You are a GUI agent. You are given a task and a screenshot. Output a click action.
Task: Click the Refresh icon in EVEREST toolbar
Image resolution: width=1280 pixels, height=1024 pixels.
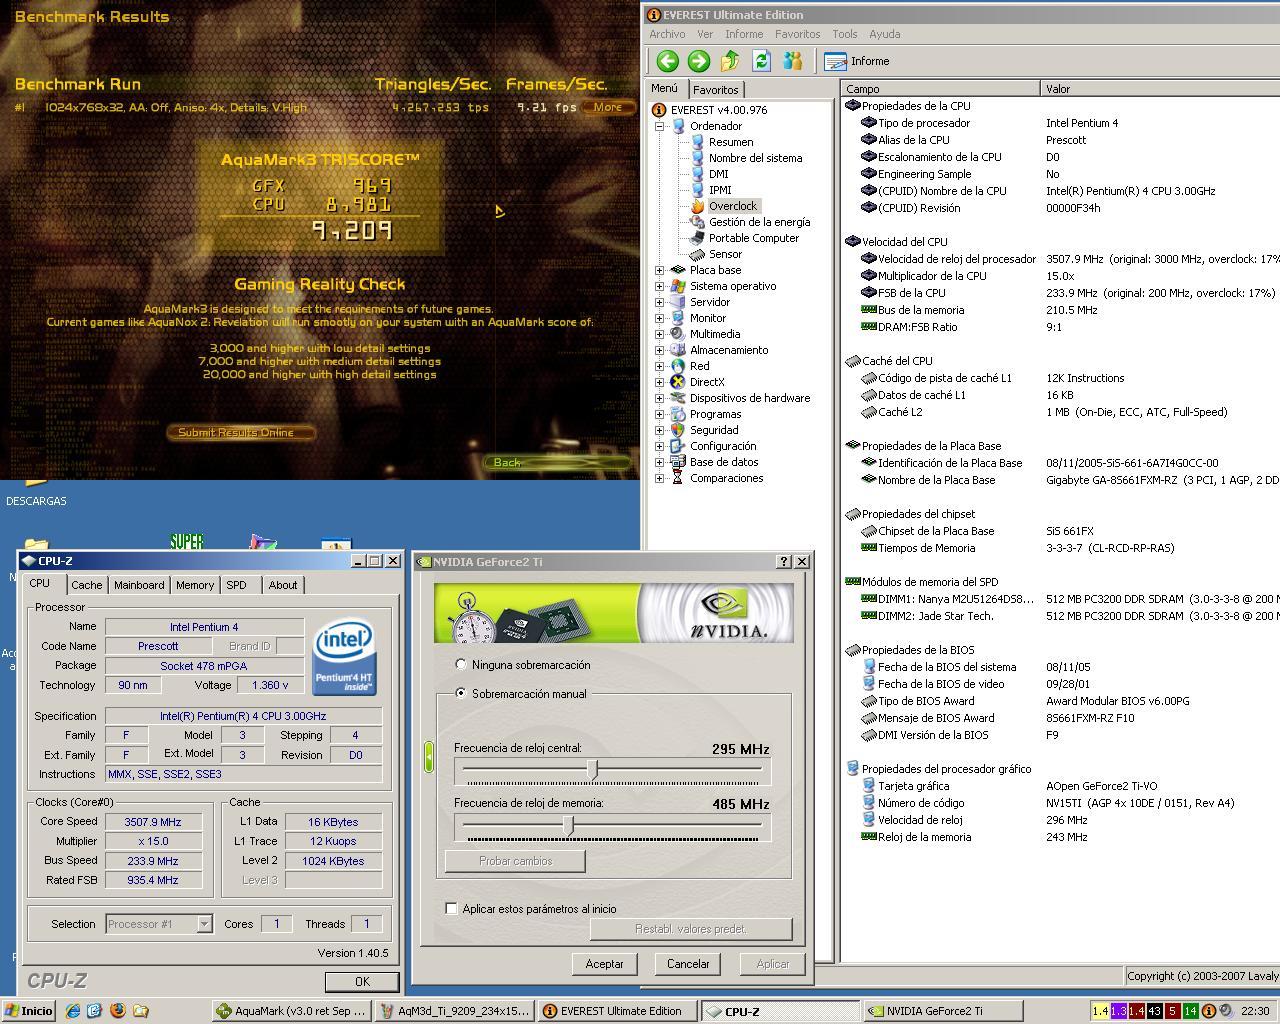[761, 61]
